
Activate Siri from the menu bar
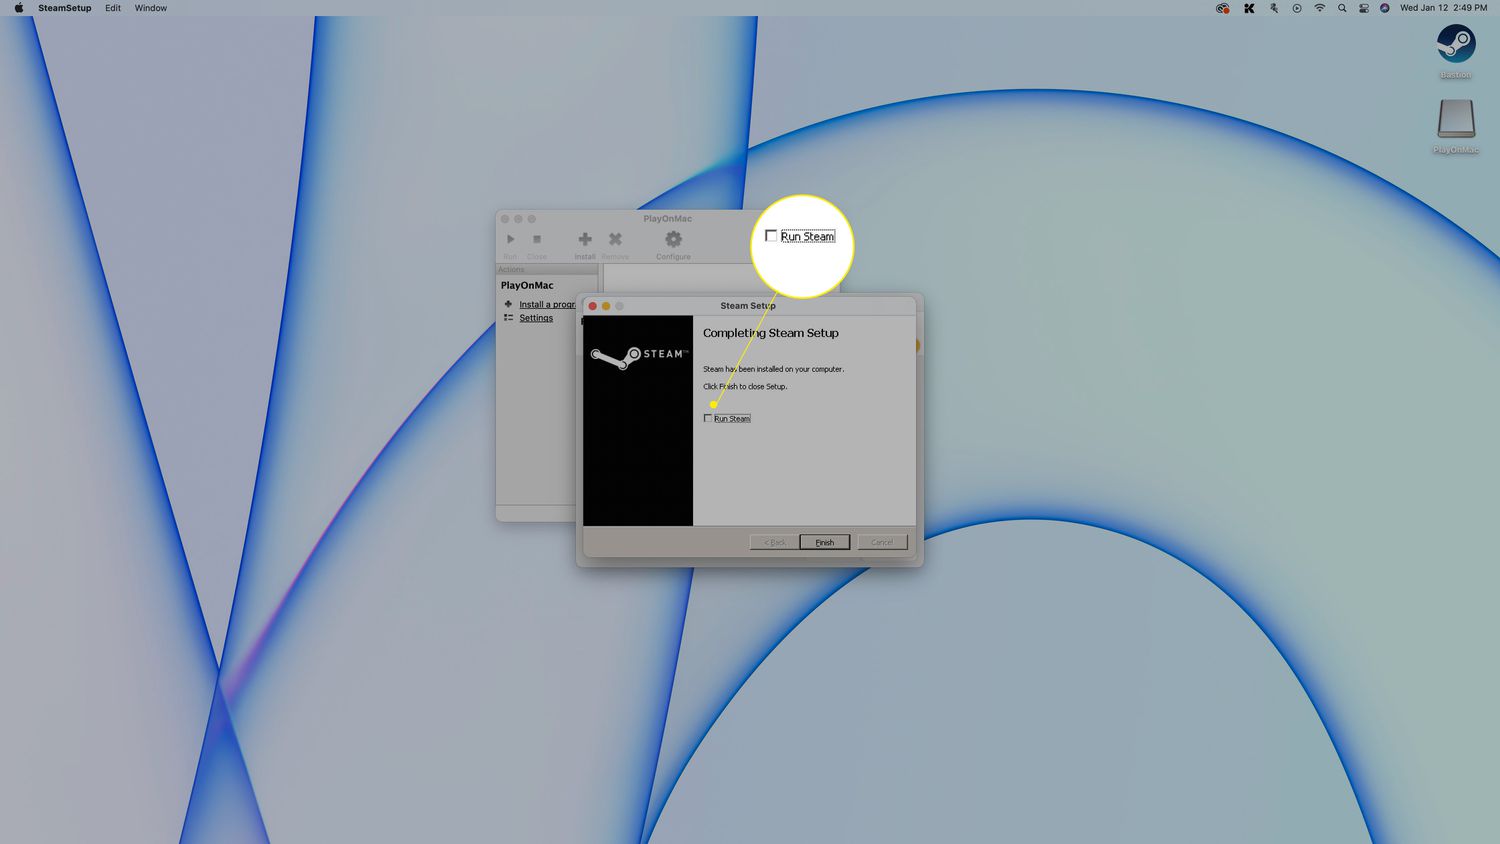[1384, 8]
